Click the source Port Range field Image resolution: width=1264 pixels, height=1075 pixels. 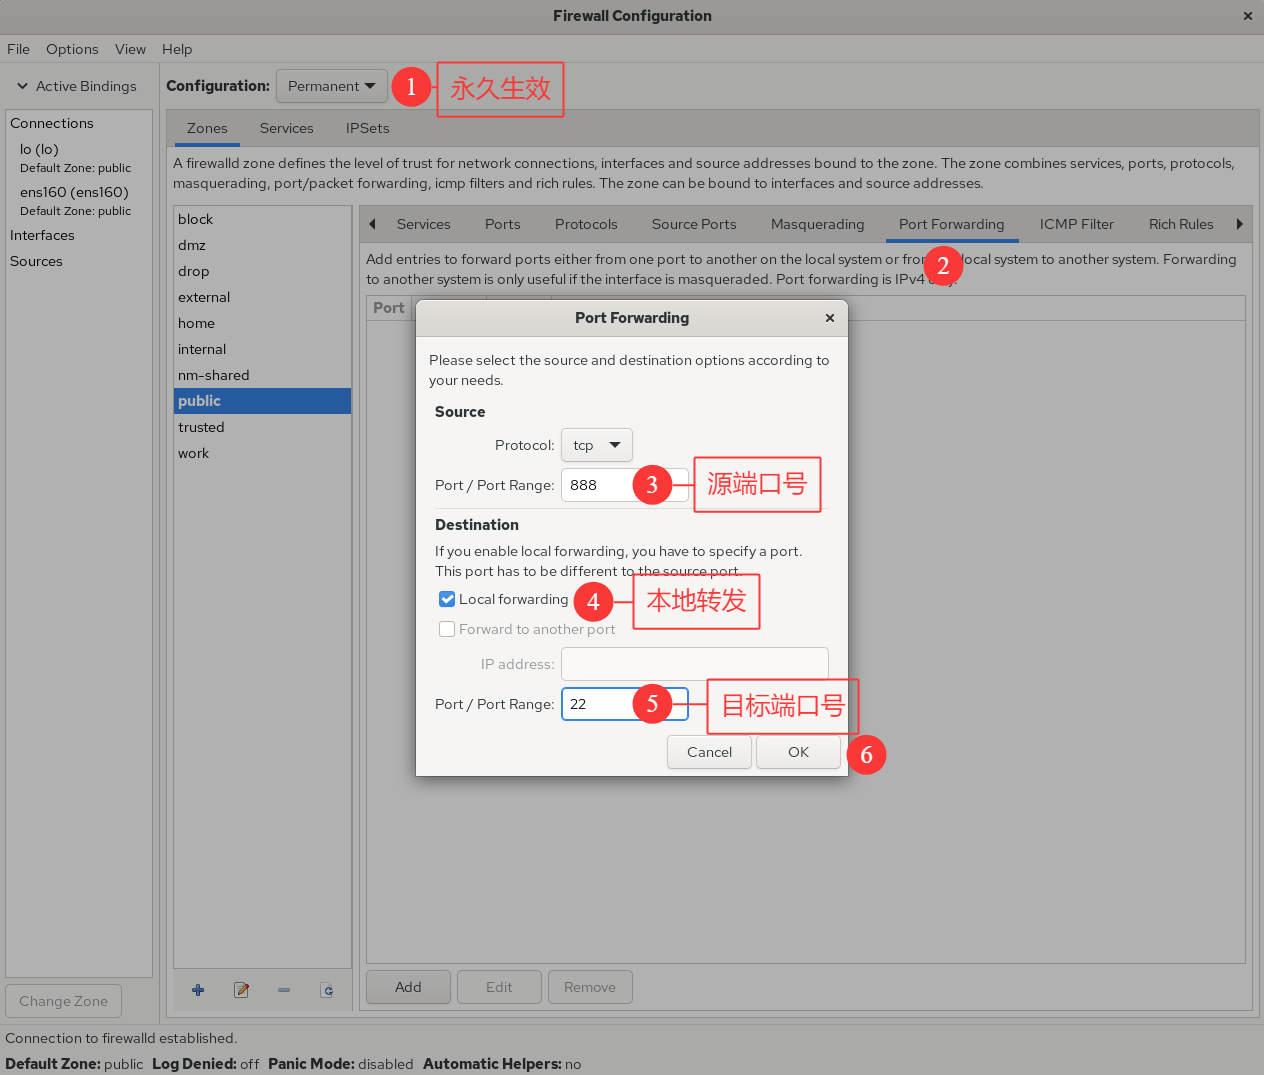click(598, 485)
